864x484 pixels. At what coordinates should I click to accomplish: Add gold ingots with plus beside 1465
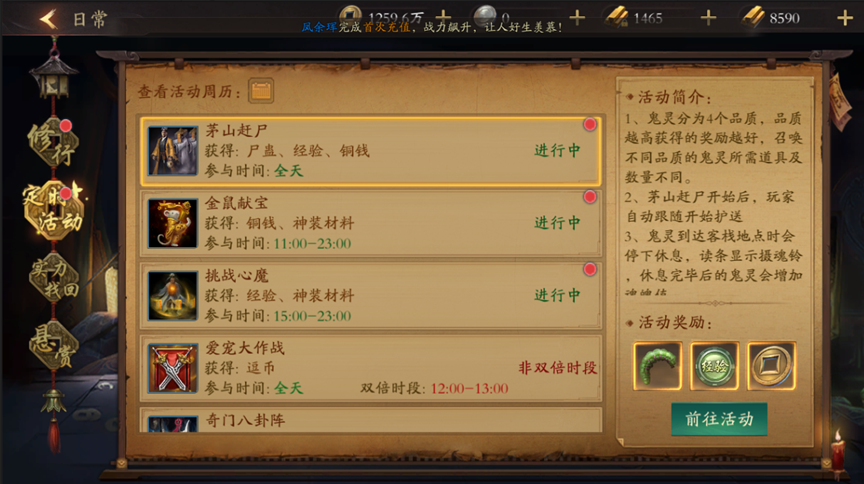(708, 18)
